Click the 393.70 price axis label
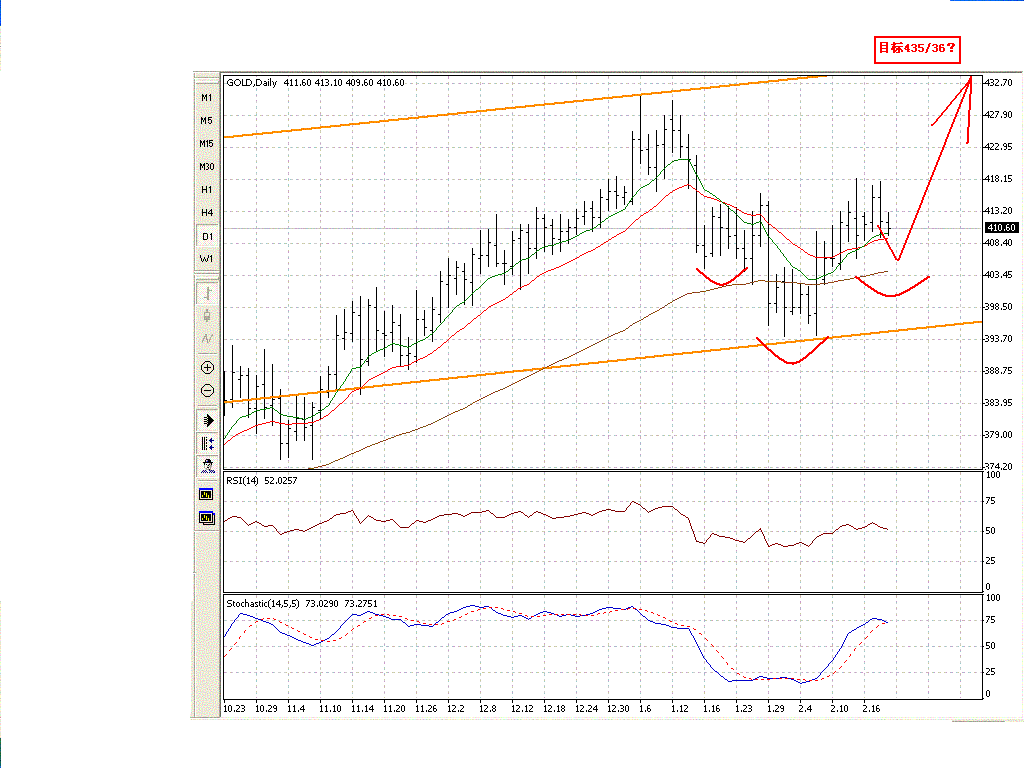Screen dimensions: 1024x768 click(999, 339)
